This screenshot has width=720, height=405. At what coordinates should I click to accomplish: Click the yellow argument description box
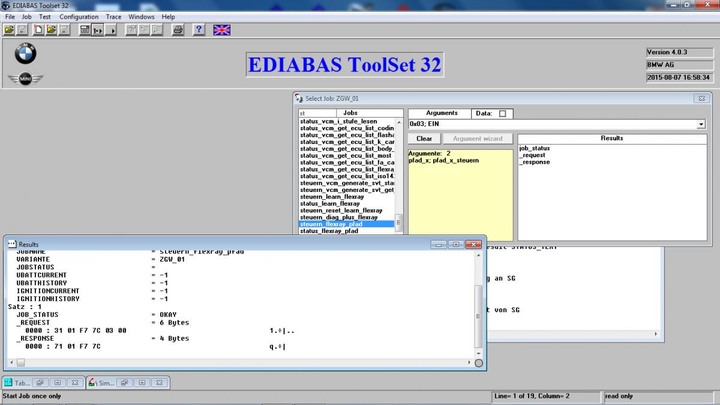[461, 195]
